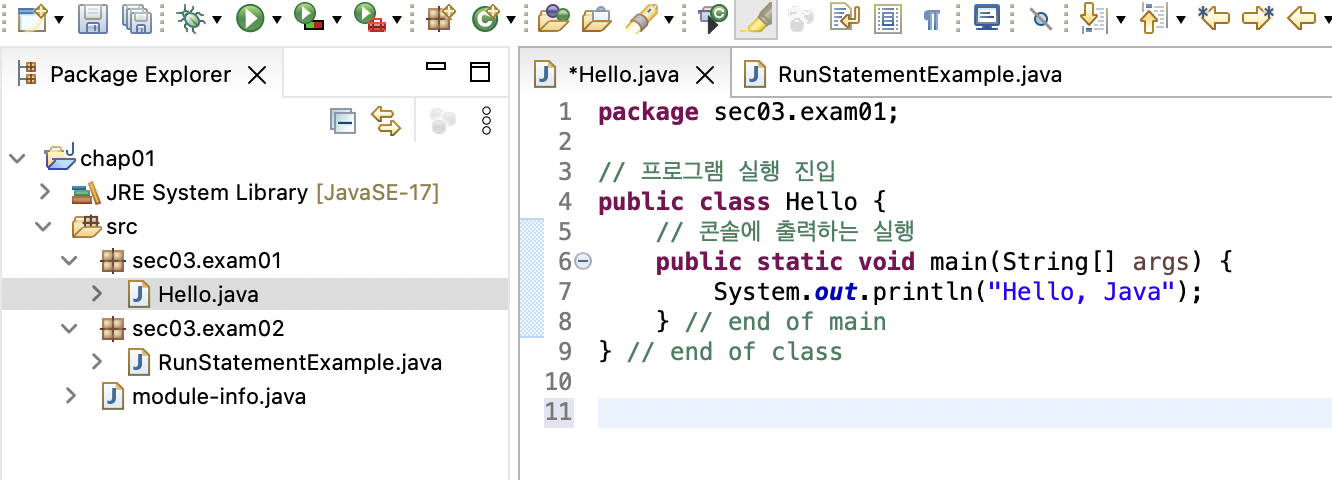Save the file with the Save icon
Image resolution: width=1332 pixels, height=480 pixels.
93,17
